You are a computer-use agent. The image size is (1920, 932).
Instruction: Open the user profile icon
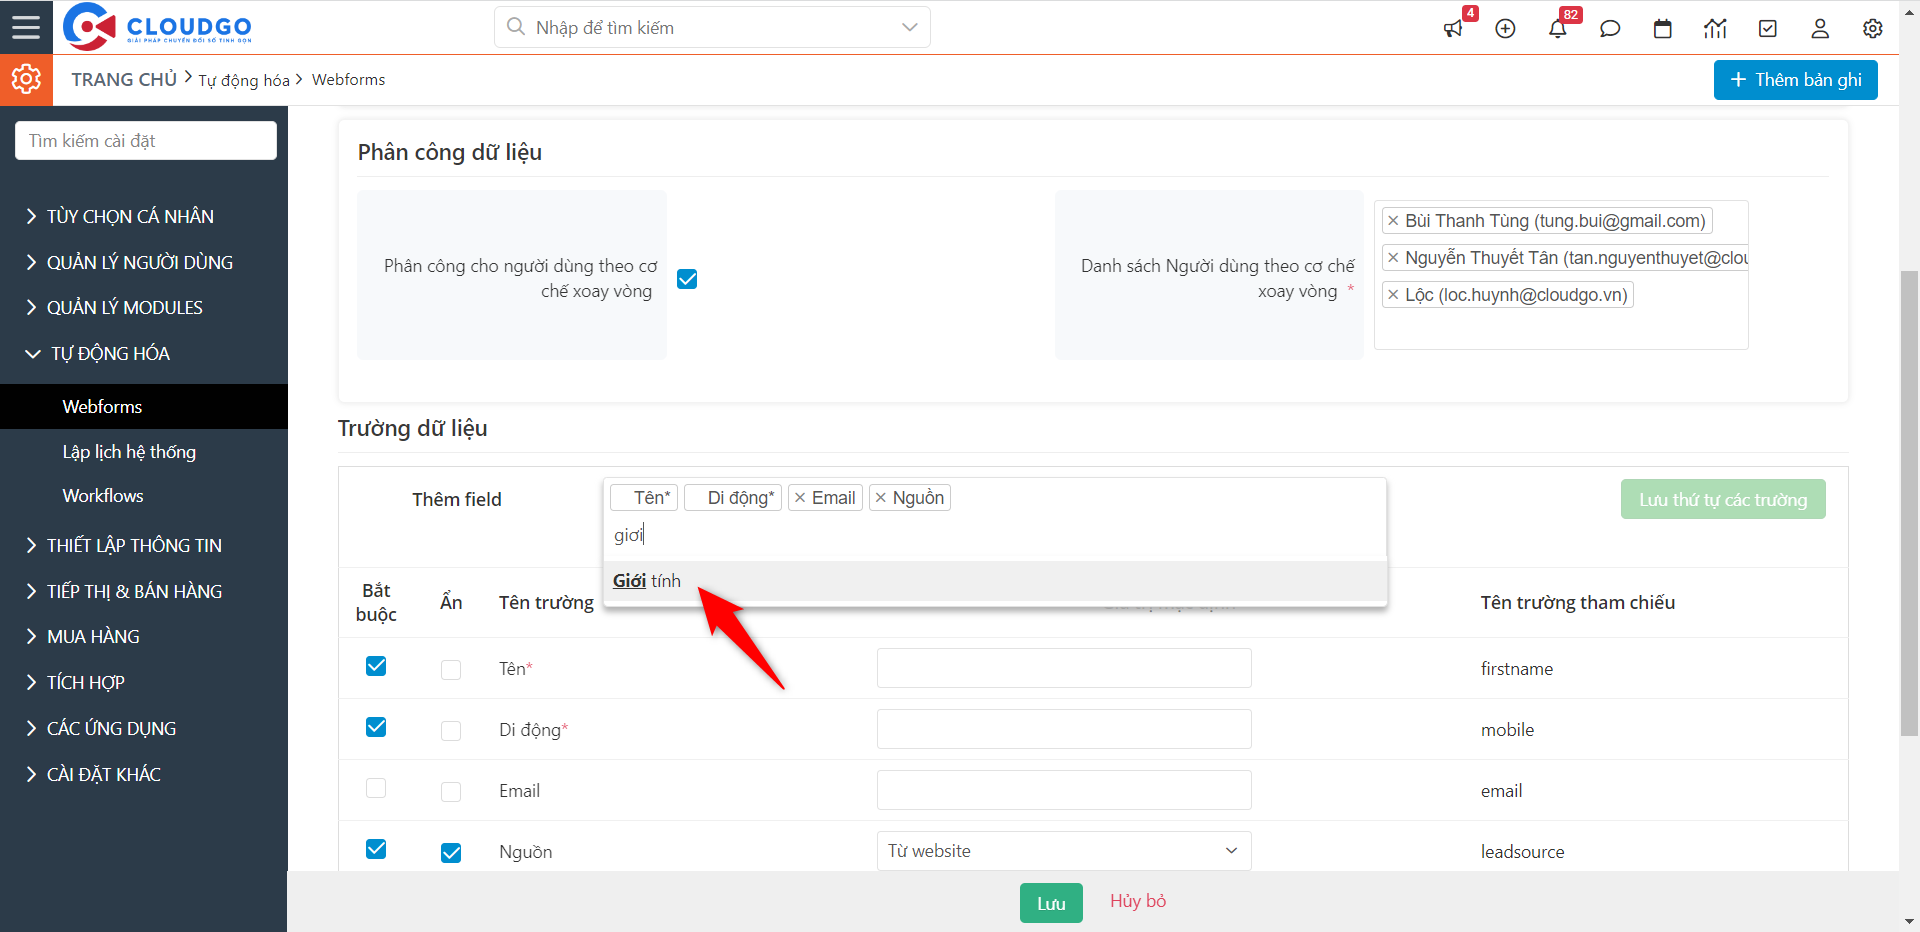point(1820,29)
